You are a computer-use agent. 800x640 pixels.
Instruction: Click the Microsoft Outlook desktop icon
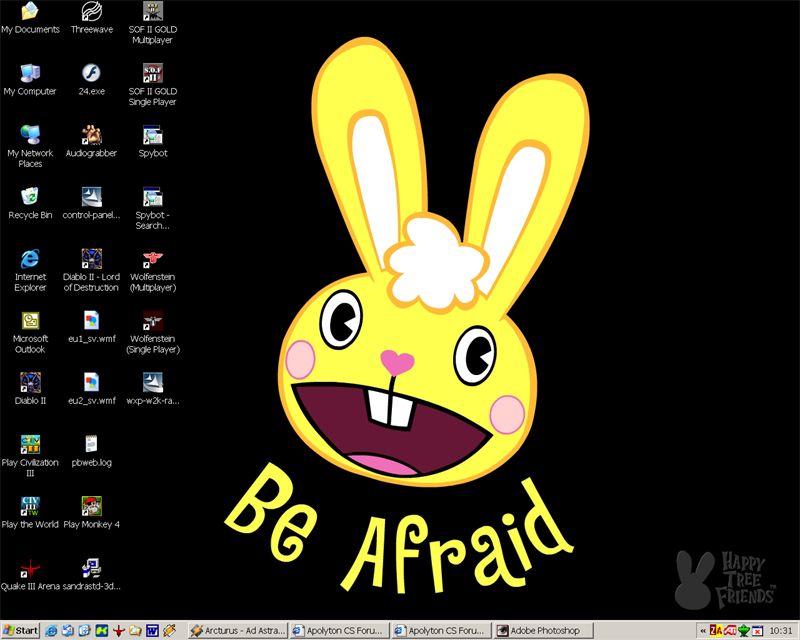point(30,322)
